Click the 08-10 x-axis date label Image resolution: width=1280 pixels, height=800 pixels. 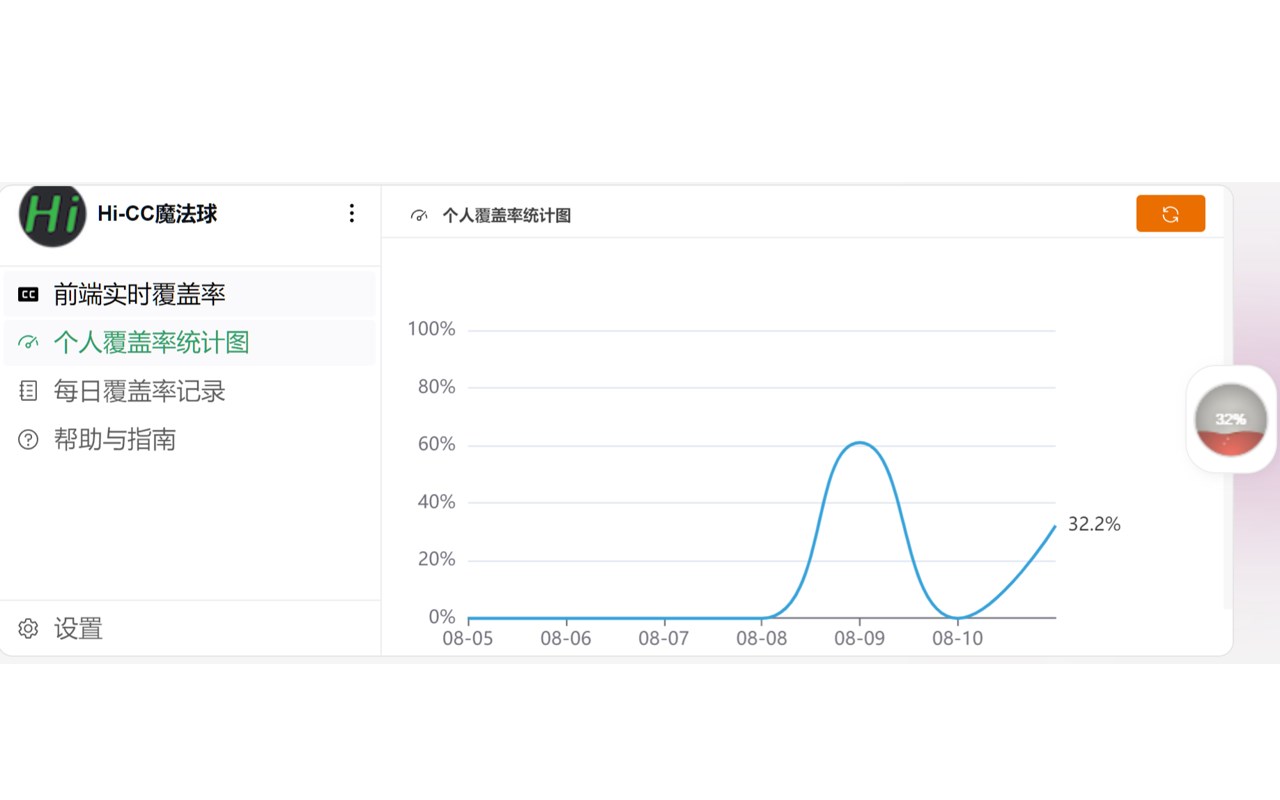click(958, 638)
